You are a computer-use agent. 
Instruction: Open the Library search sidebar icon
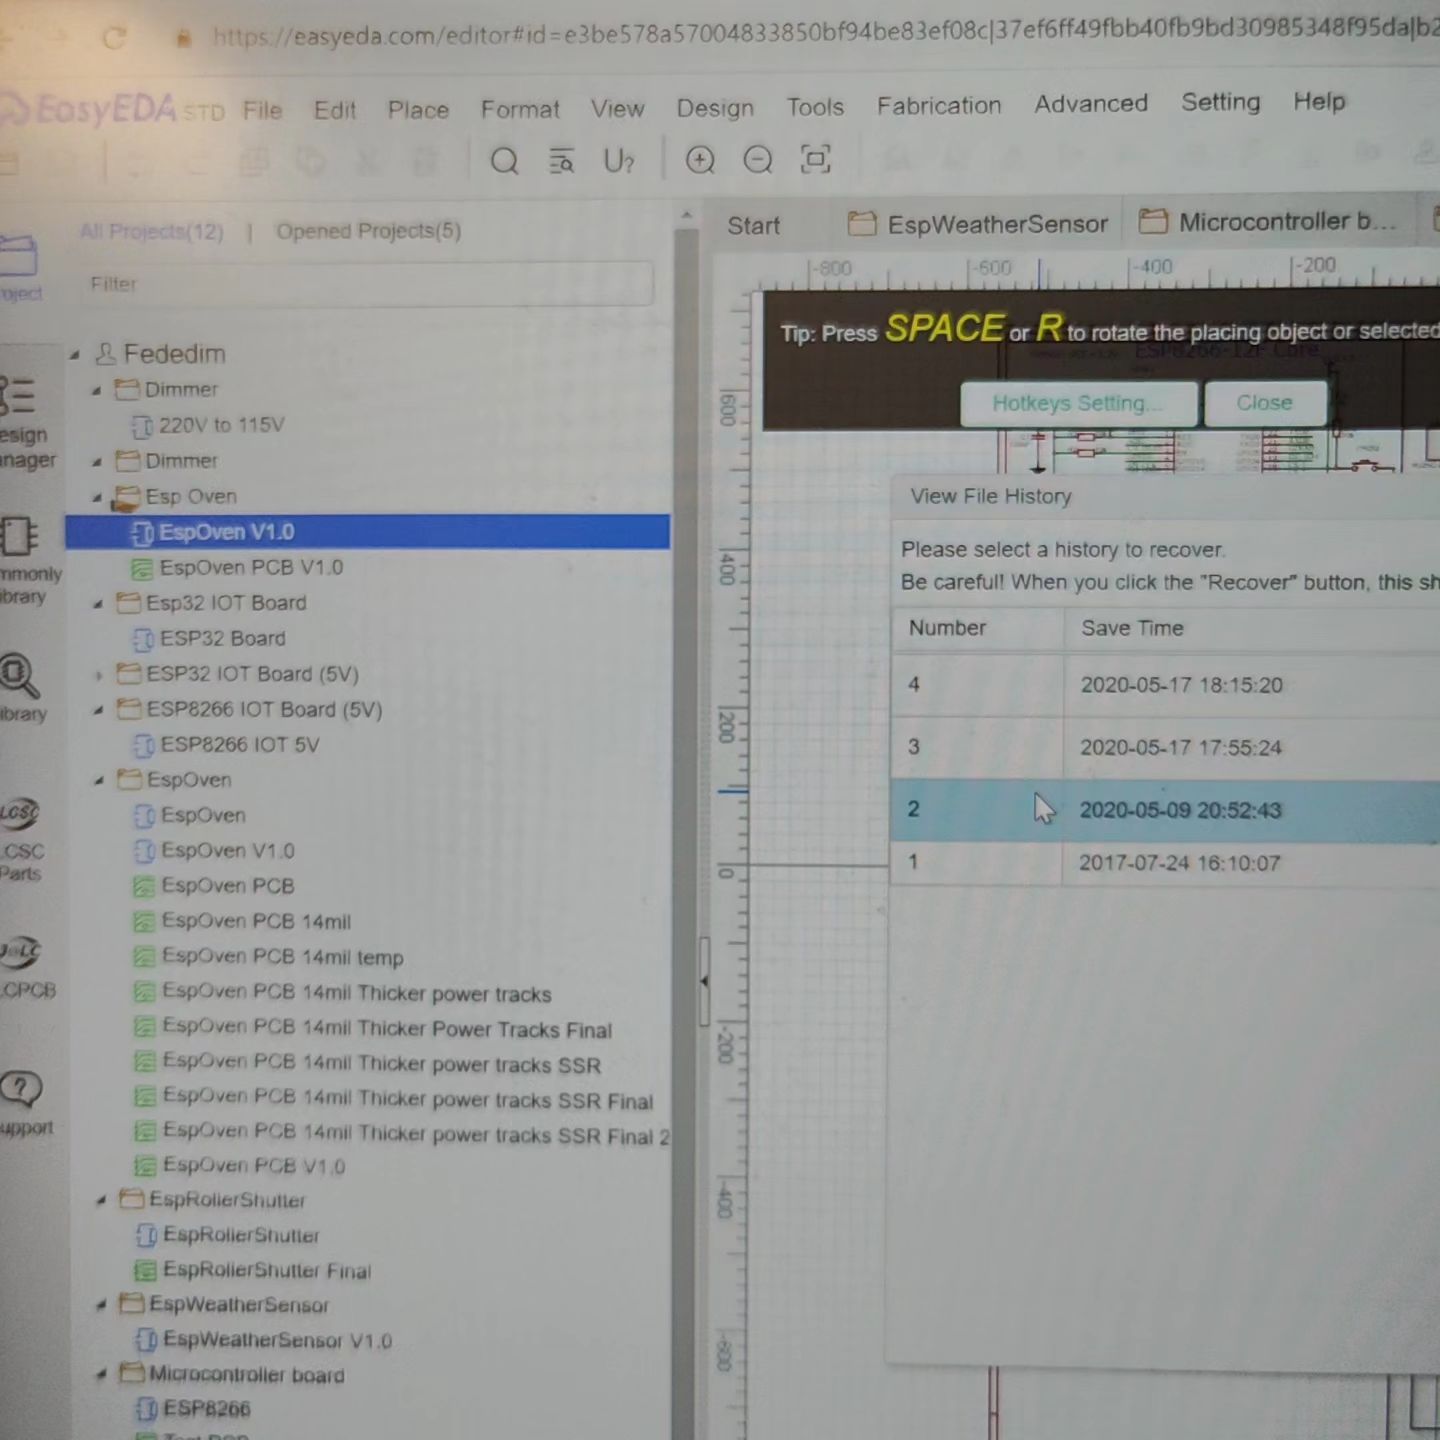click(x=22, y=688)
